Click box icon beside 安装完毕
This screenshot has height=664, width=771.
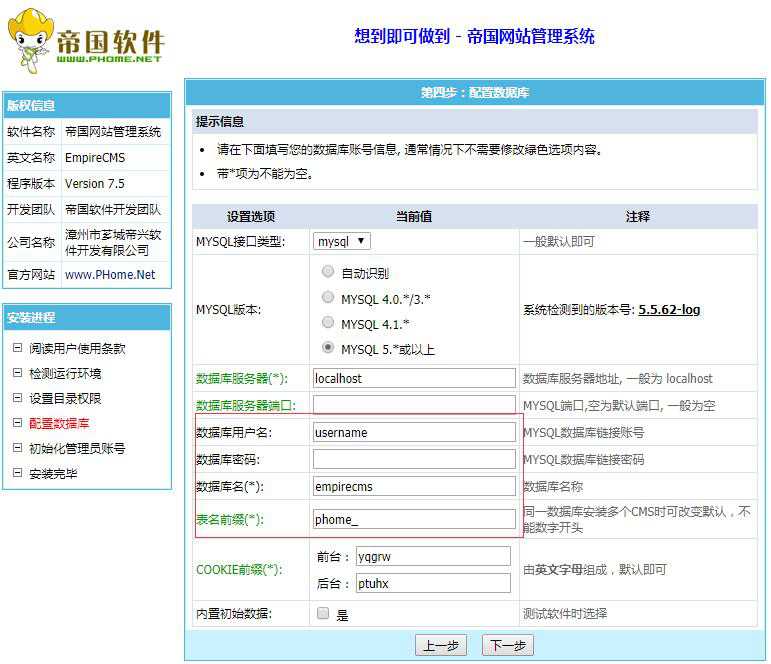(17, 473)
